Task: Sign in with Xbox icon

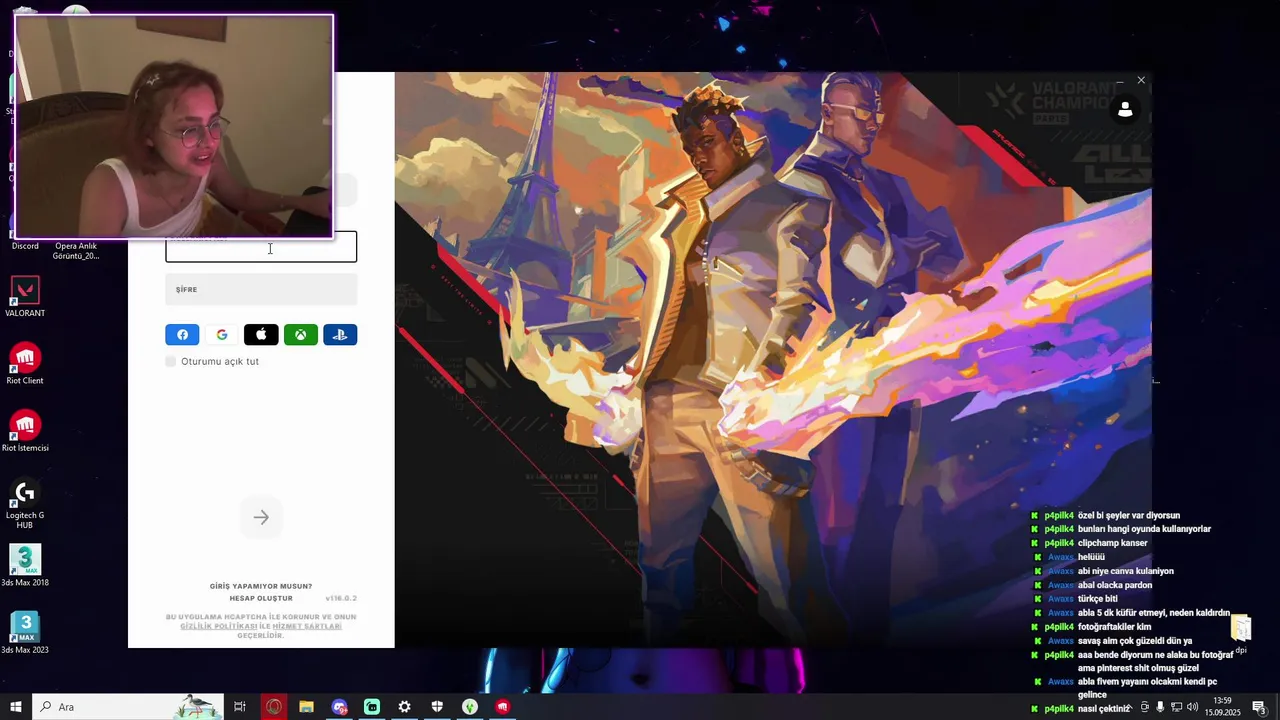Action: 300,335
